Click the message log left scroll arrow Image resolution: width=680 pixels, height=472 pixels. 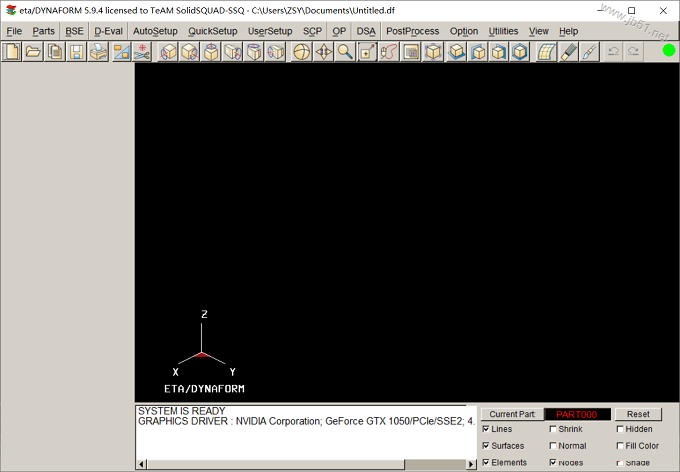(x=141, y=464)
